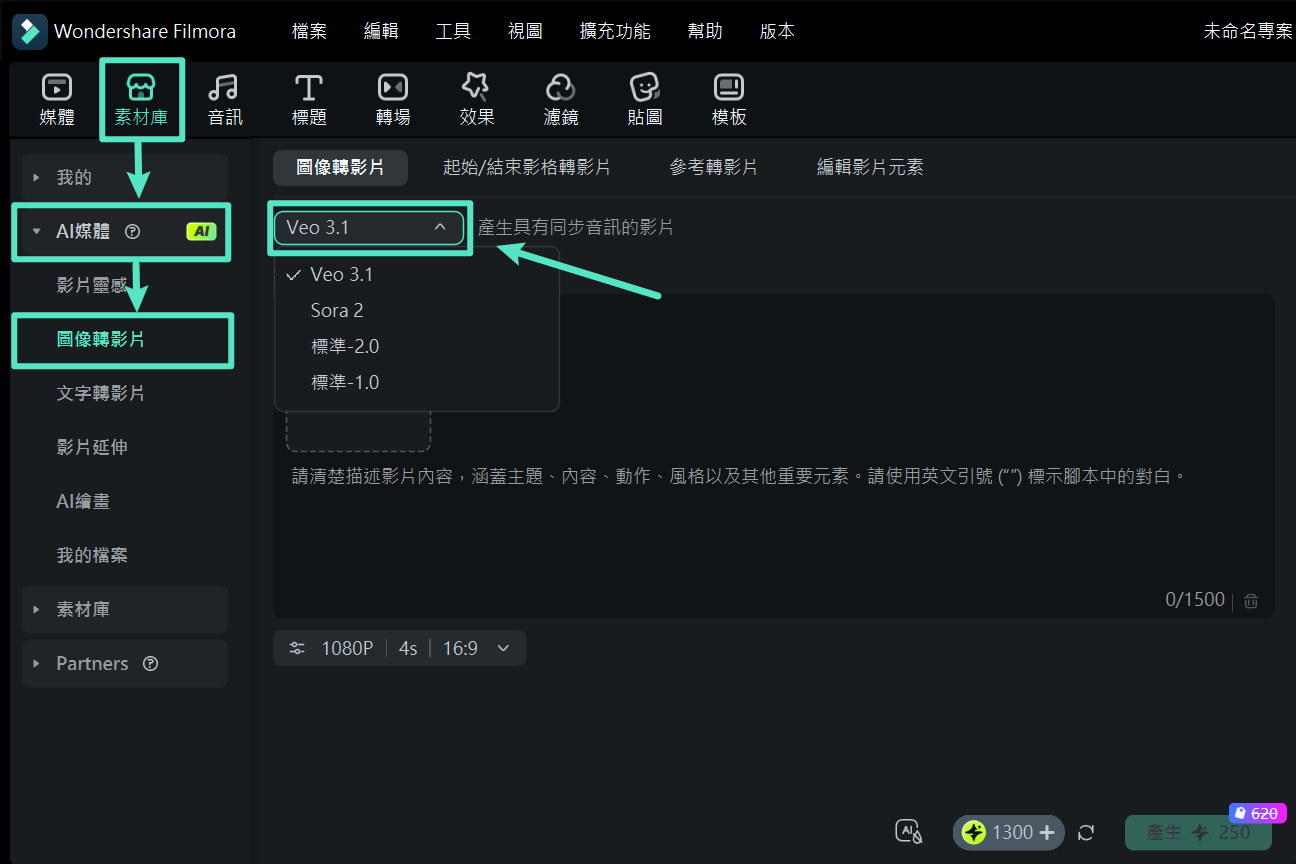Open the 貼圖 stickers panel
The height and width of the screenshot is (864, 1296).
pos(644,98)
